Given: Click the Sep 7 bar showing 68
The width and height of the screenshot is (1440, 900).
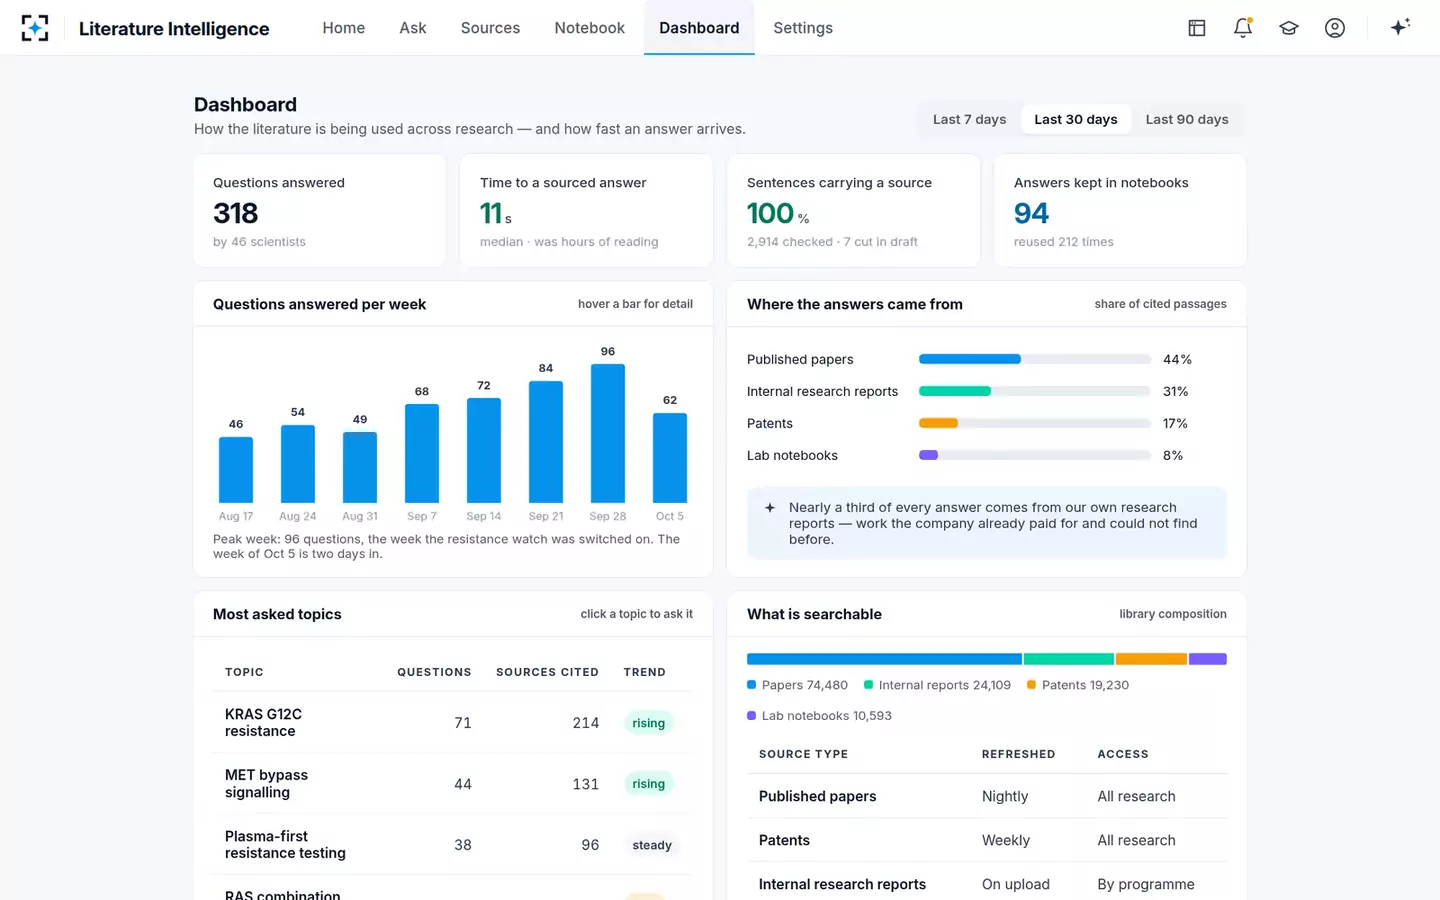Looking at the screenshot, I should pos(422,453).
